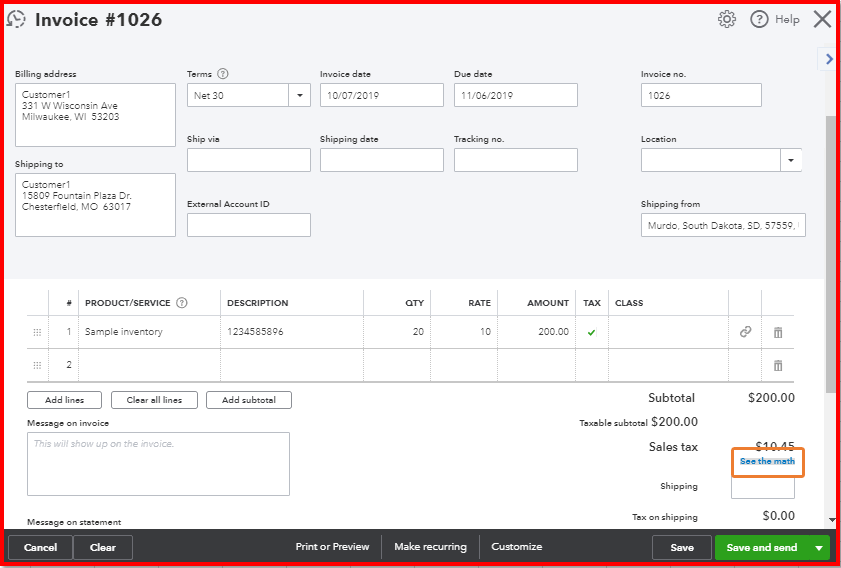Click the Clear button

[x=103, y=548]
